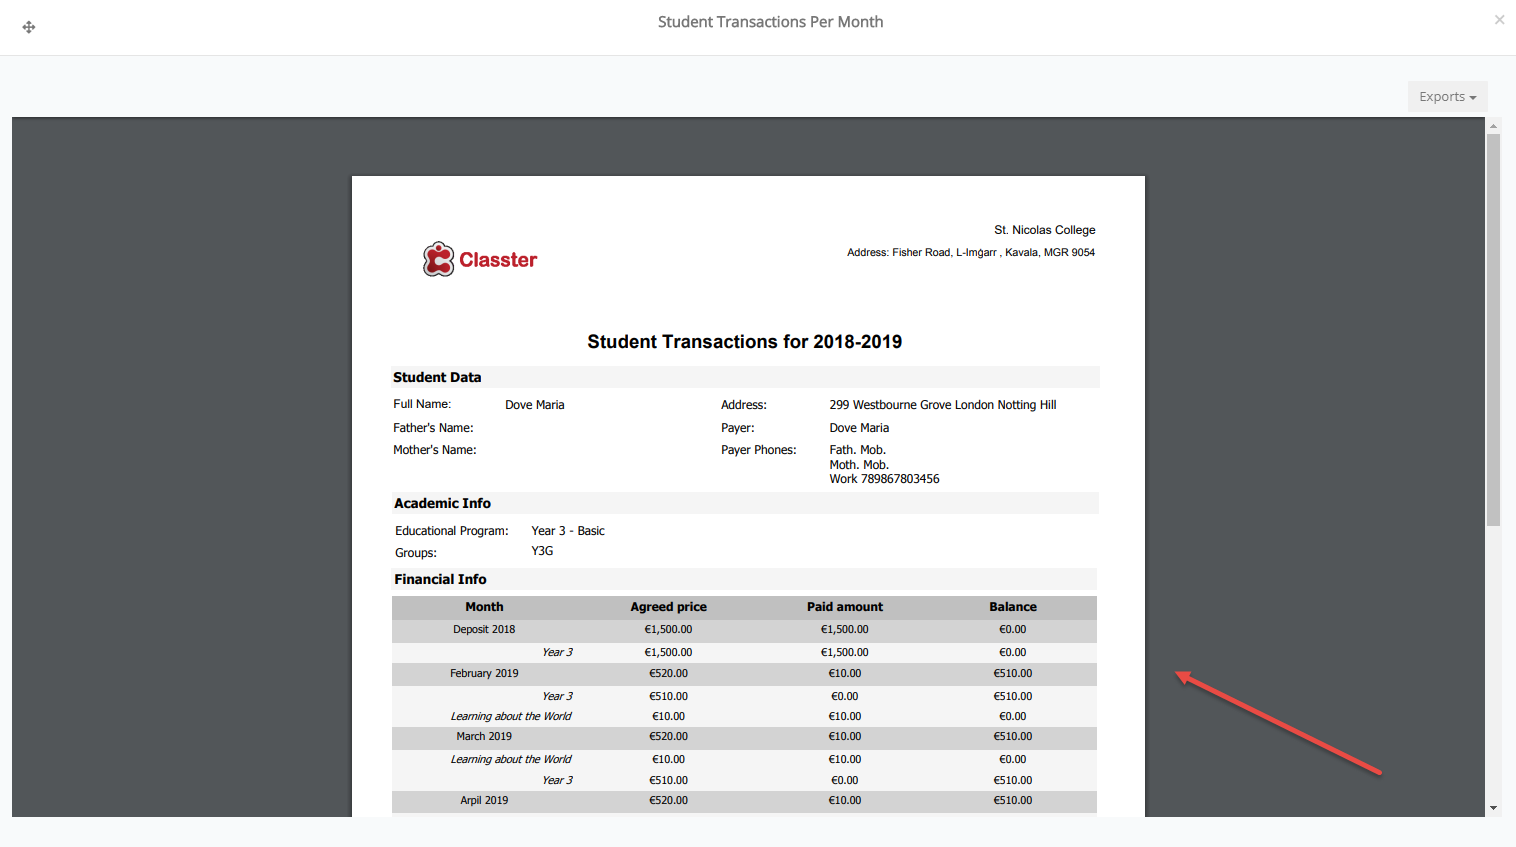Viewport: 1516px width, 847px height.
Task: Click the Year 3 - Basic program value
Action: pos(568,531)
